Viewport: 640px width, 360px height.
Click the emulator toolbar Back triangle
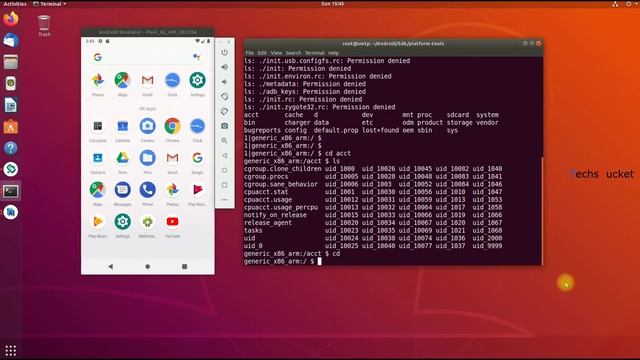[224, 156]
